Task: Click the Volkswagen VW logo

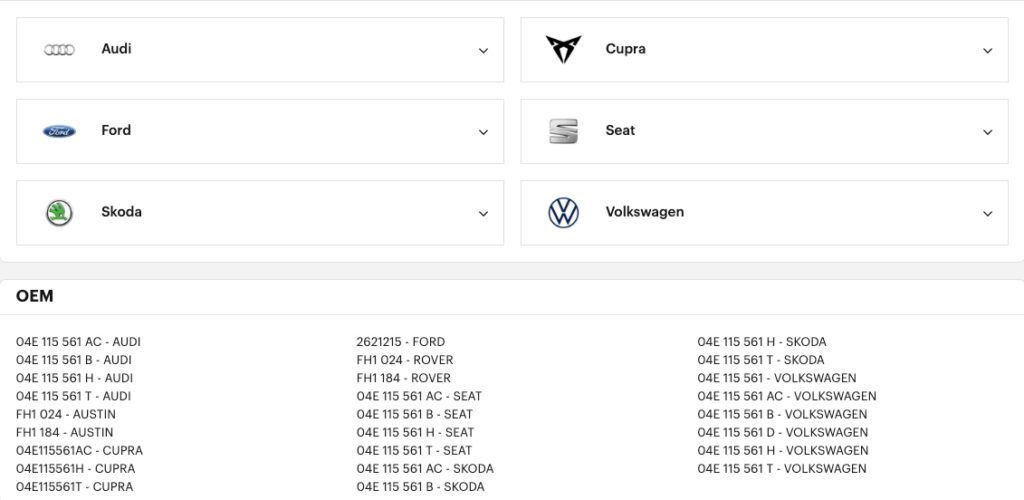Action: click(563, 212)
